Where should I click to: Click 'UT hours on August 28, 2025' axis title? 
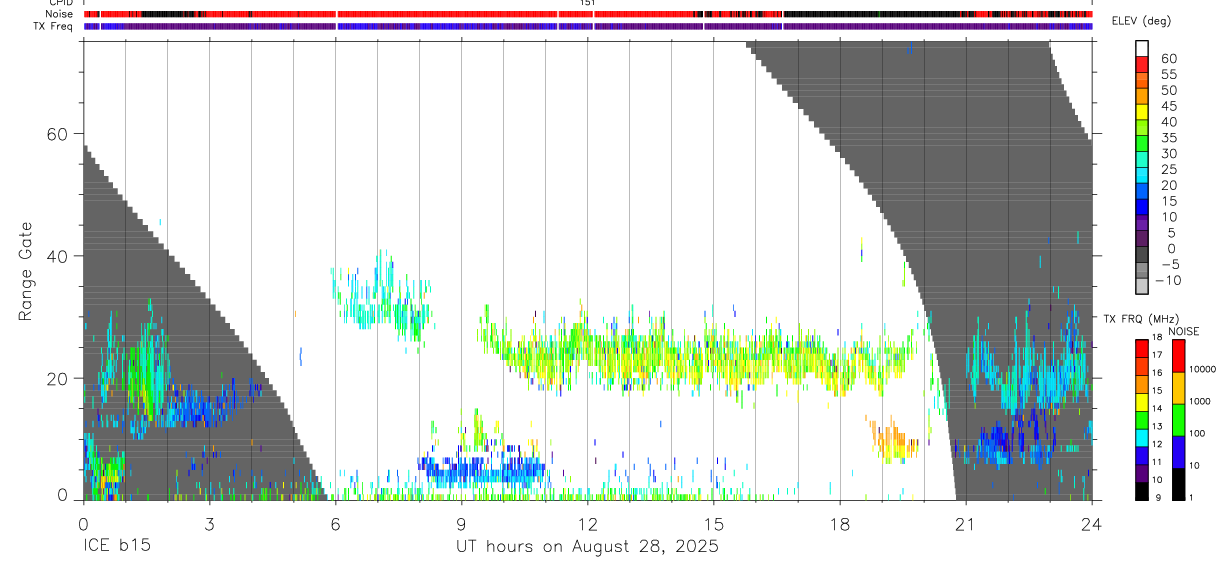click(x=587, y=547)
